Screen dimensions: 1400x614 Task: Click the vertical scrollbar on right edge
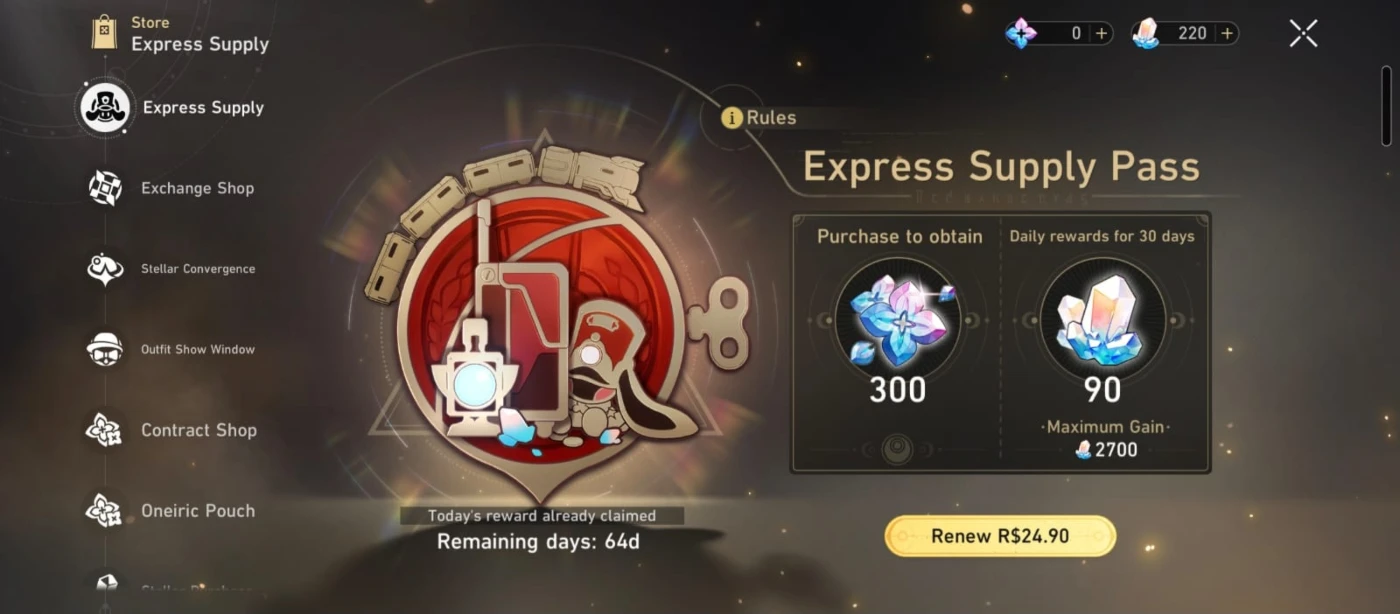click(1387, 106)
